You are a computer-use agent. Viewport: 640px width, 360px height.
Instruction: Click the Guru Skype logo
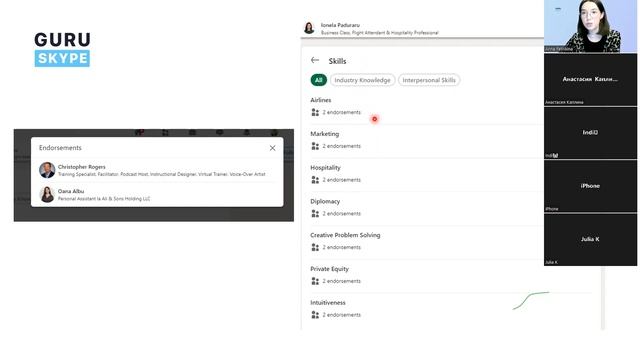pyautogui.click(x=62, y=49)
